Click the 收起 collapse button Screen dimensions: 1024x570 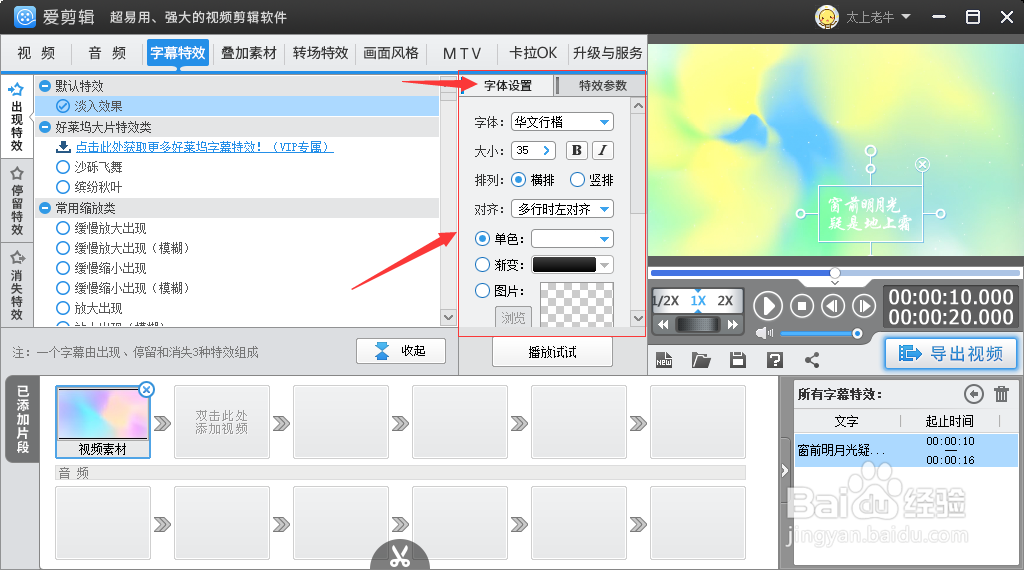click(x=401, y=351)
